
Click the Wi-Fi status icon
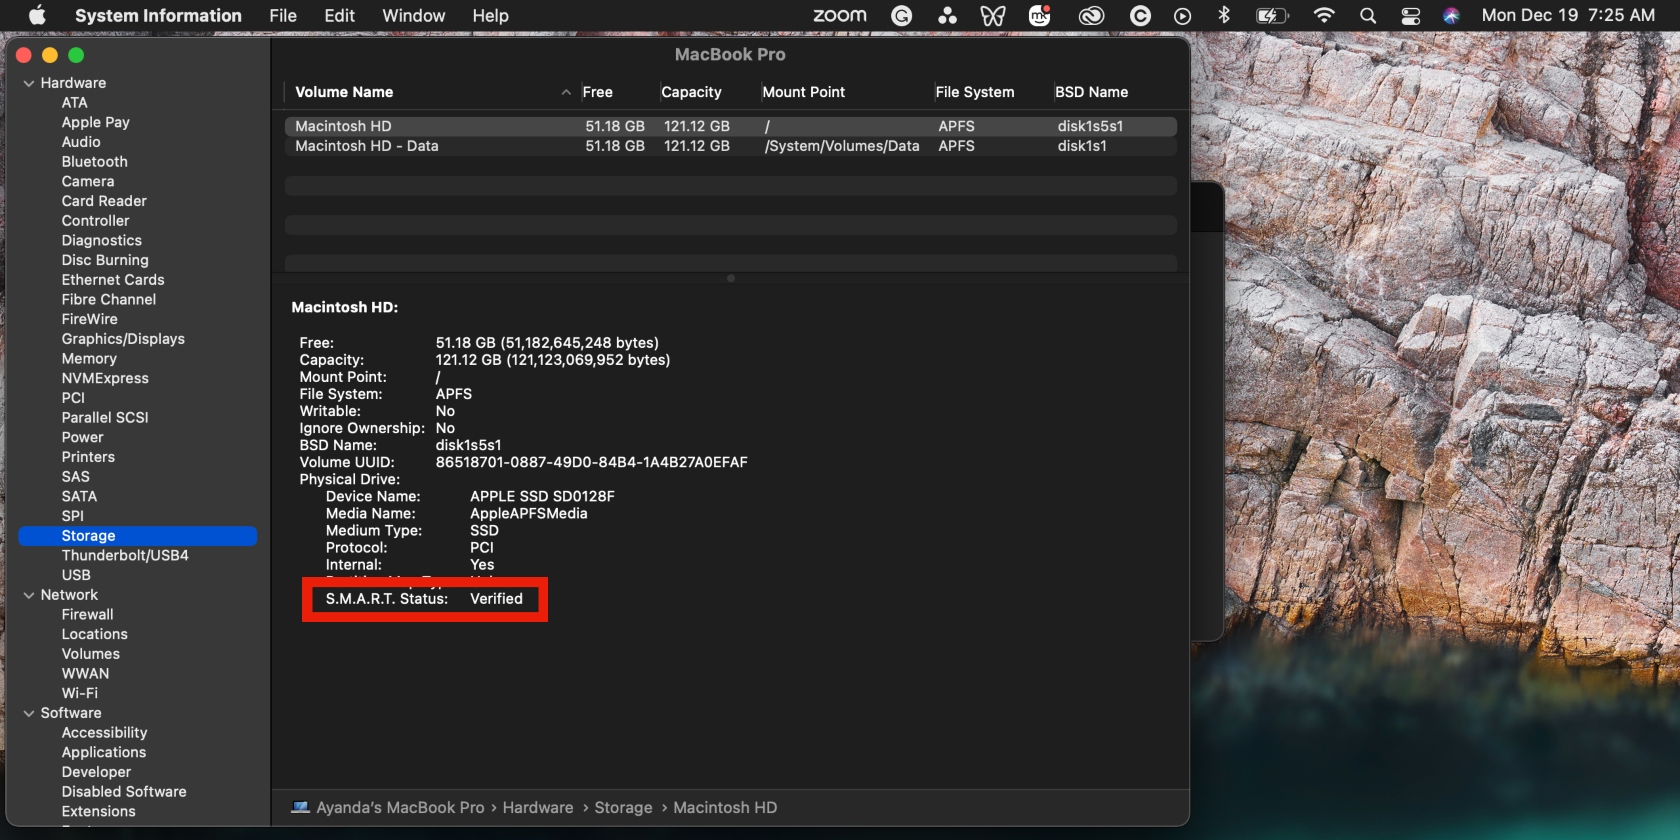click(1324, 15)
